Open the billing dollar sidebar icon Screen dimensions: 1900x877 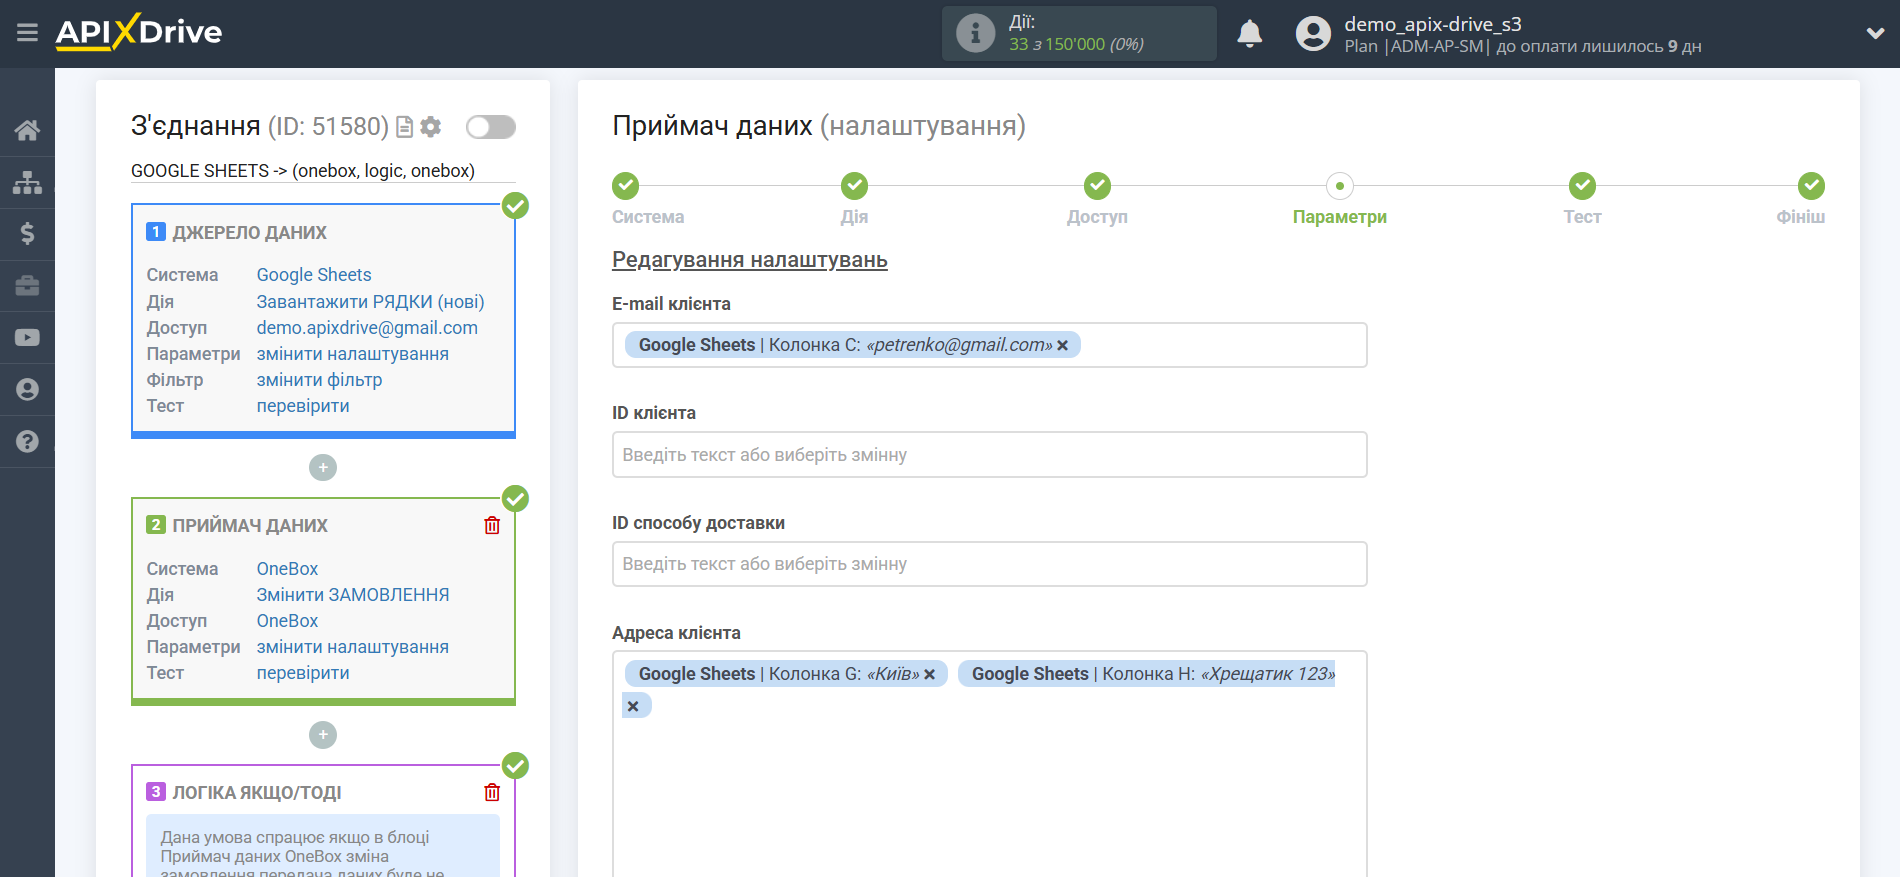coord(27,234)
